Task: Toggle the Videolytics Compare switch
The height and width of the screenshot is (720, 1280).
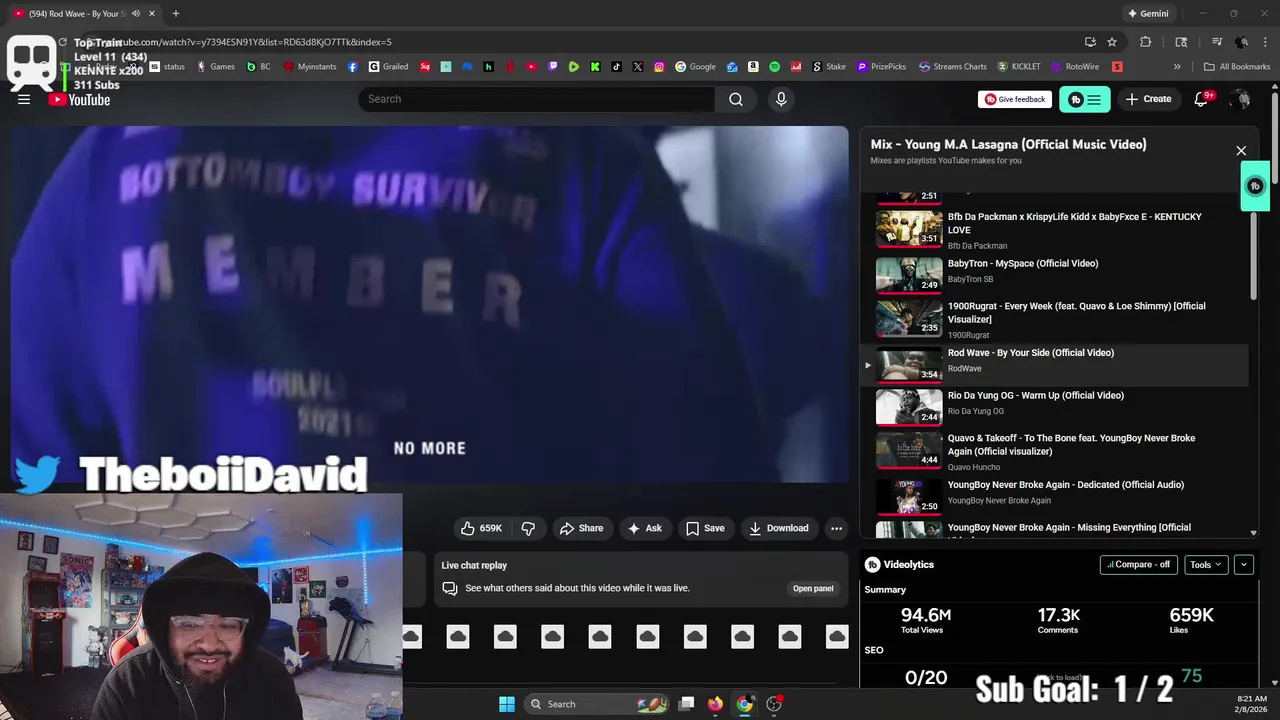Action: coord(1139,564)
